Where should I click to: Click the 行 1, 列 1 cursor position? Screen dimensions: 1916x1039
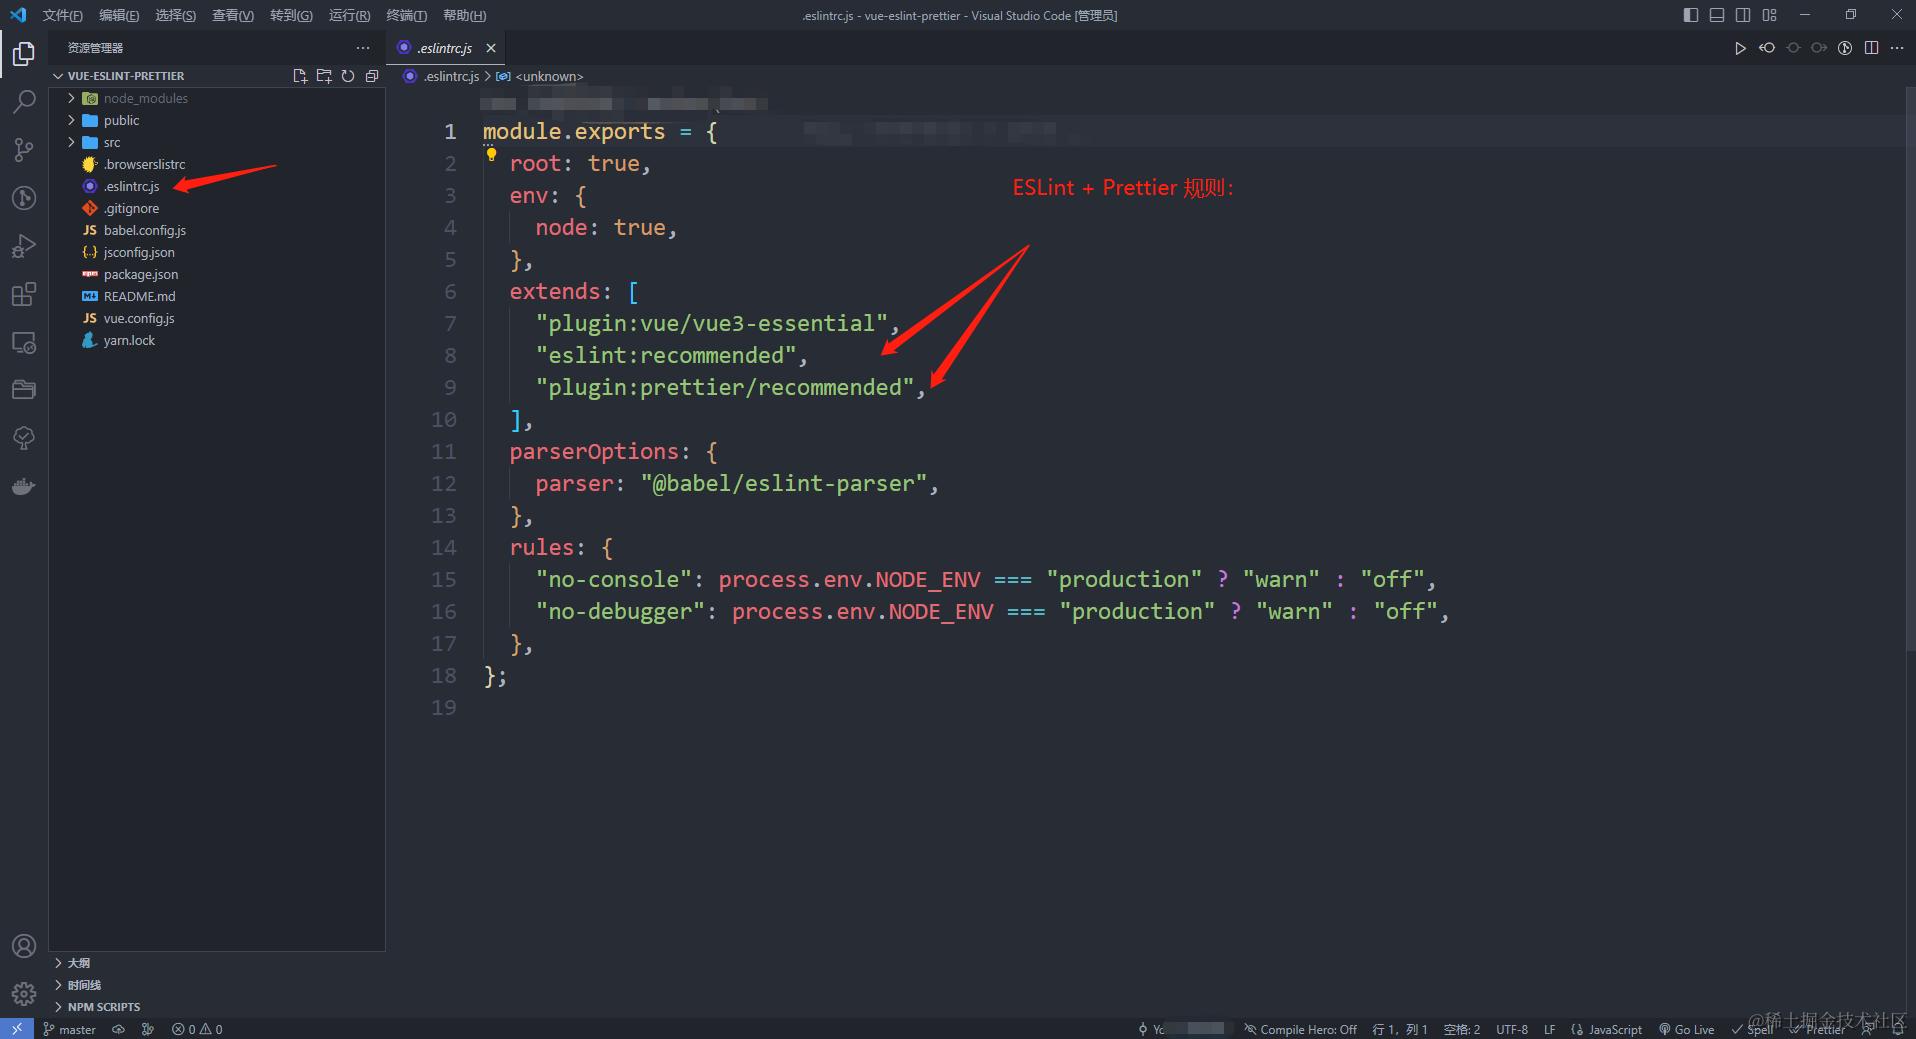click(1400, 1029)
